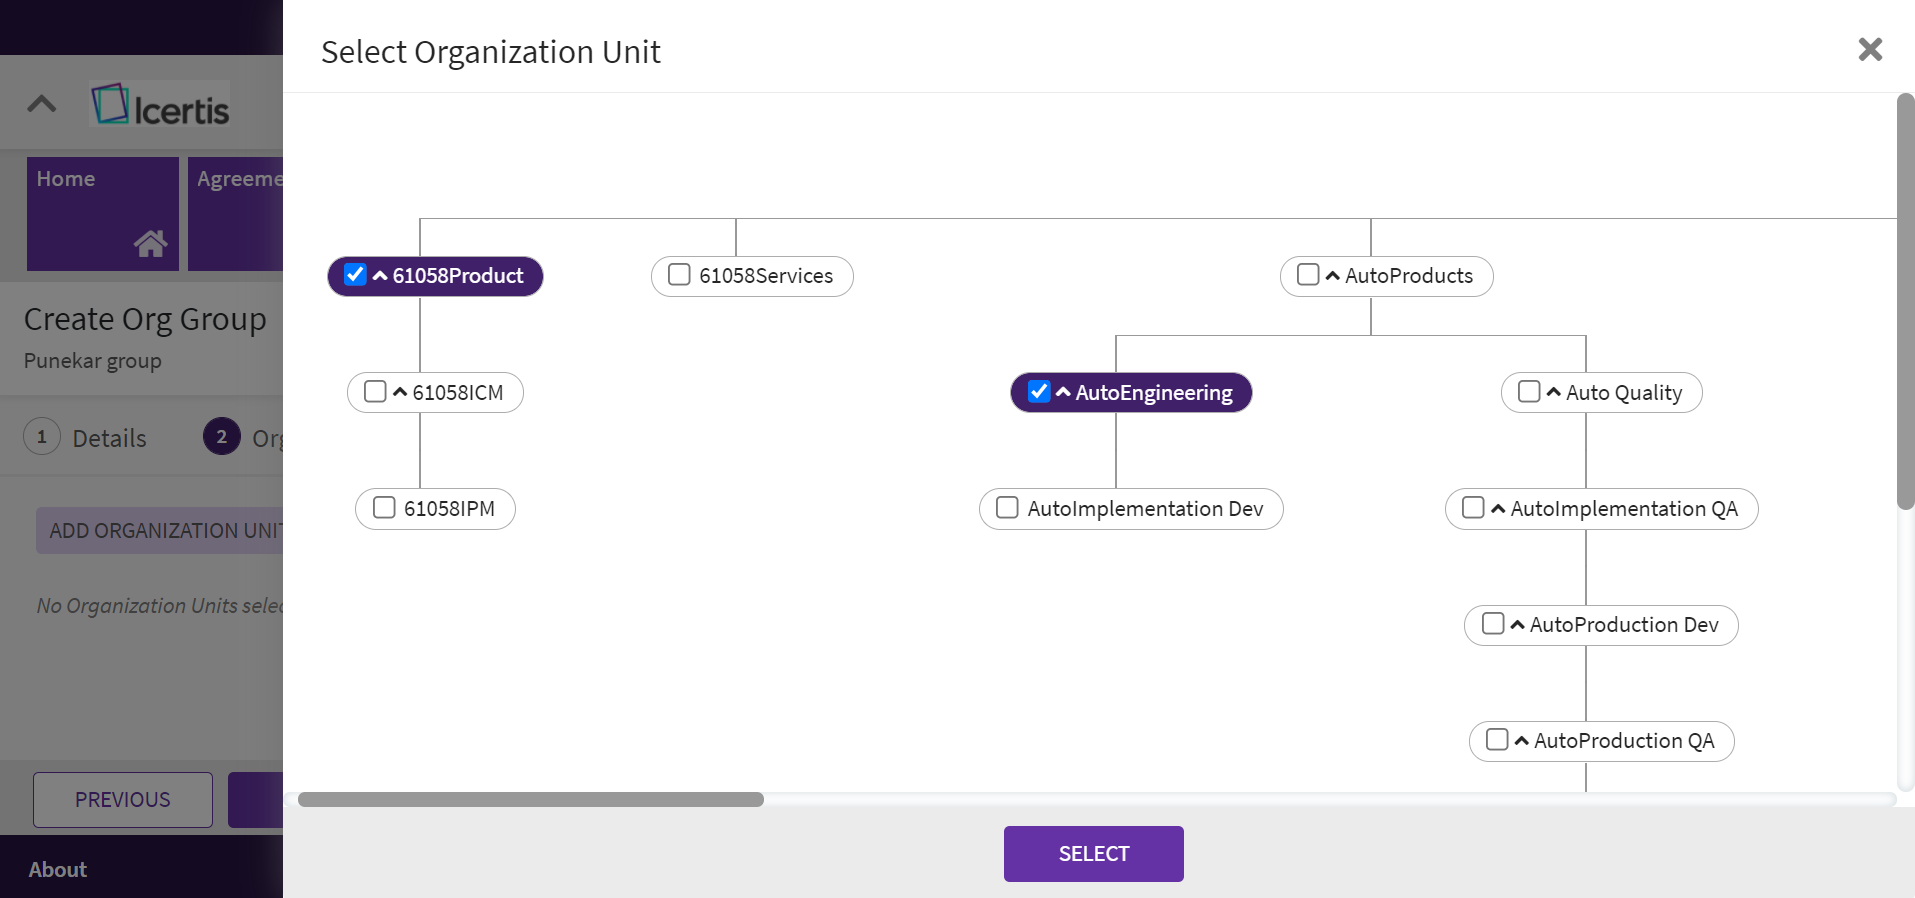Click the Icertis logo
The image size is (1915, 898).
pos(161,105)
